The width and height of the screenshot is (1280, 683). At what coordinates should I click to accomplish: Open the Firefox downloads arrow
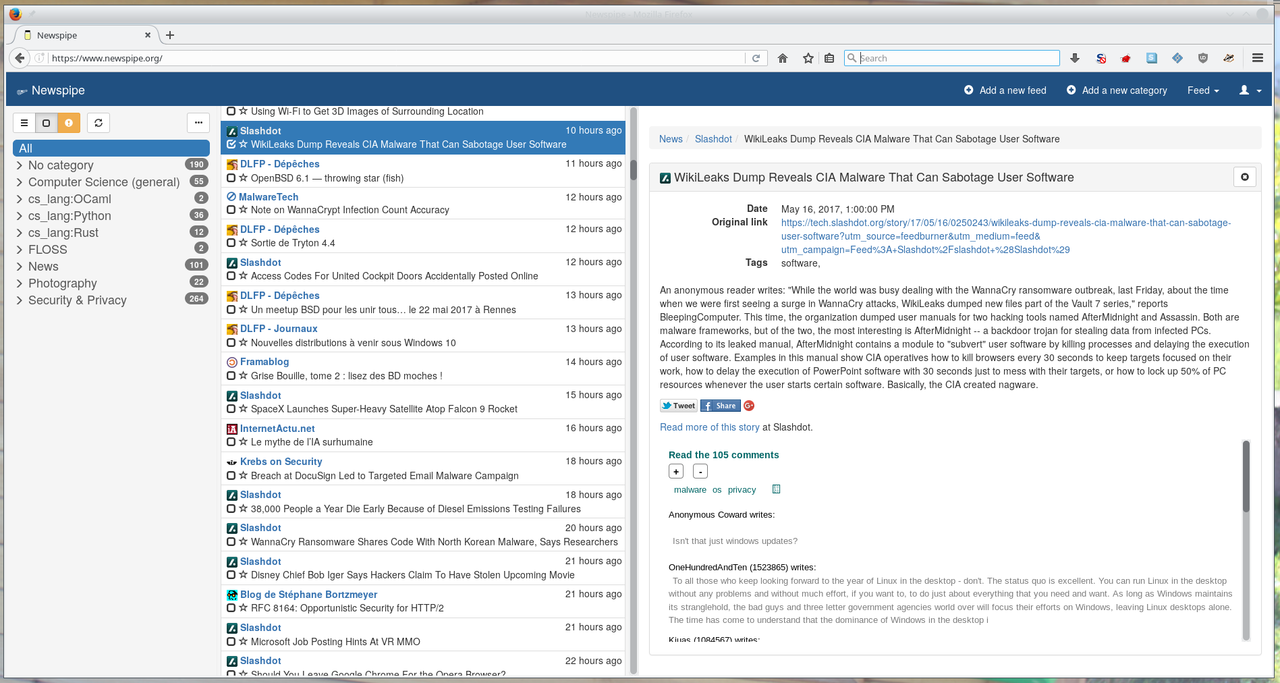pyautogui.click(x=1075, y=58)
